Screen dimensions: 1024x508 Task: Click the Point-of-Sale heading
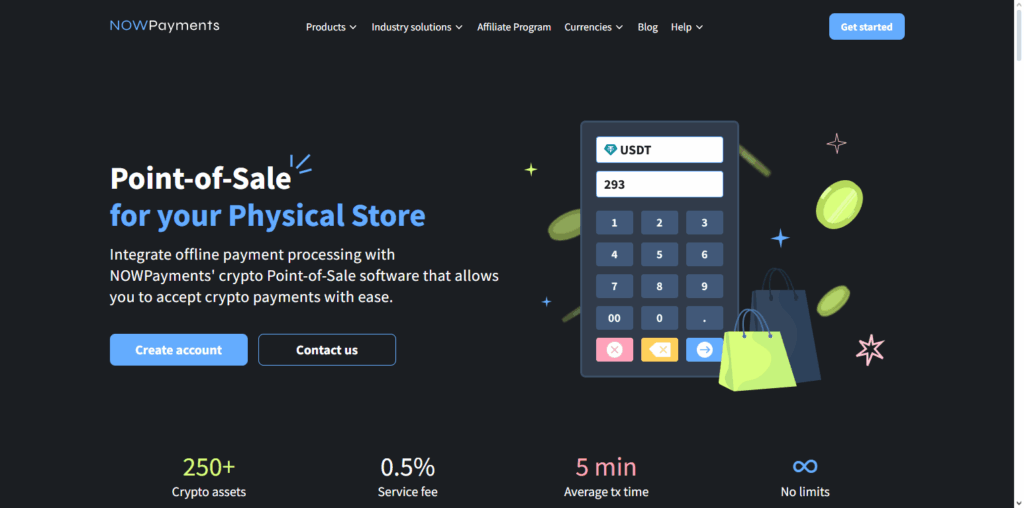pos(200,178)
